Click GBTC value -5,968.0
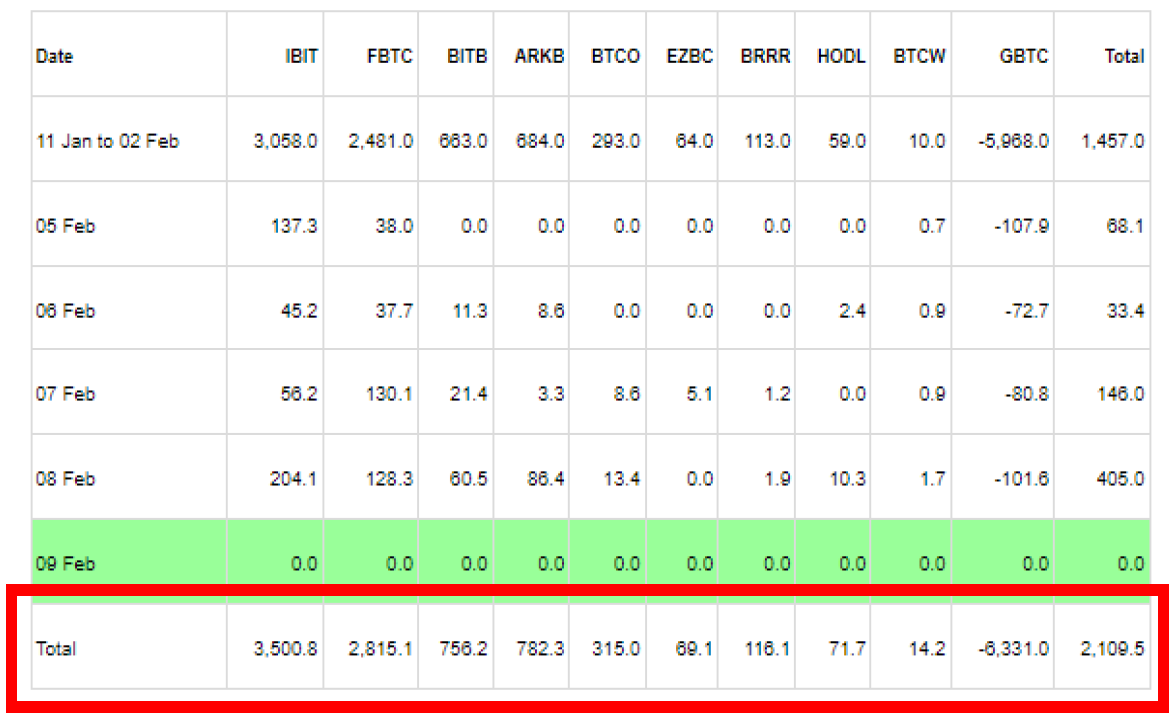This screenshot has height=718, width=1173. (x=1014, y=141)
